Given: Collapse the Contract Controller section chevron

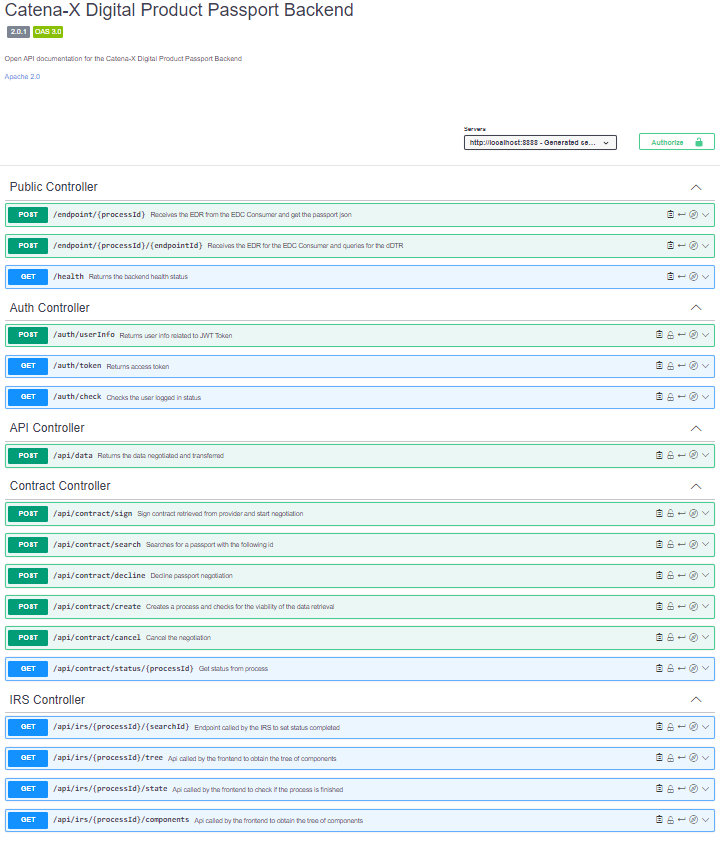Looking at the screenshot, I should pyautogui.click(x=696, y=486).
